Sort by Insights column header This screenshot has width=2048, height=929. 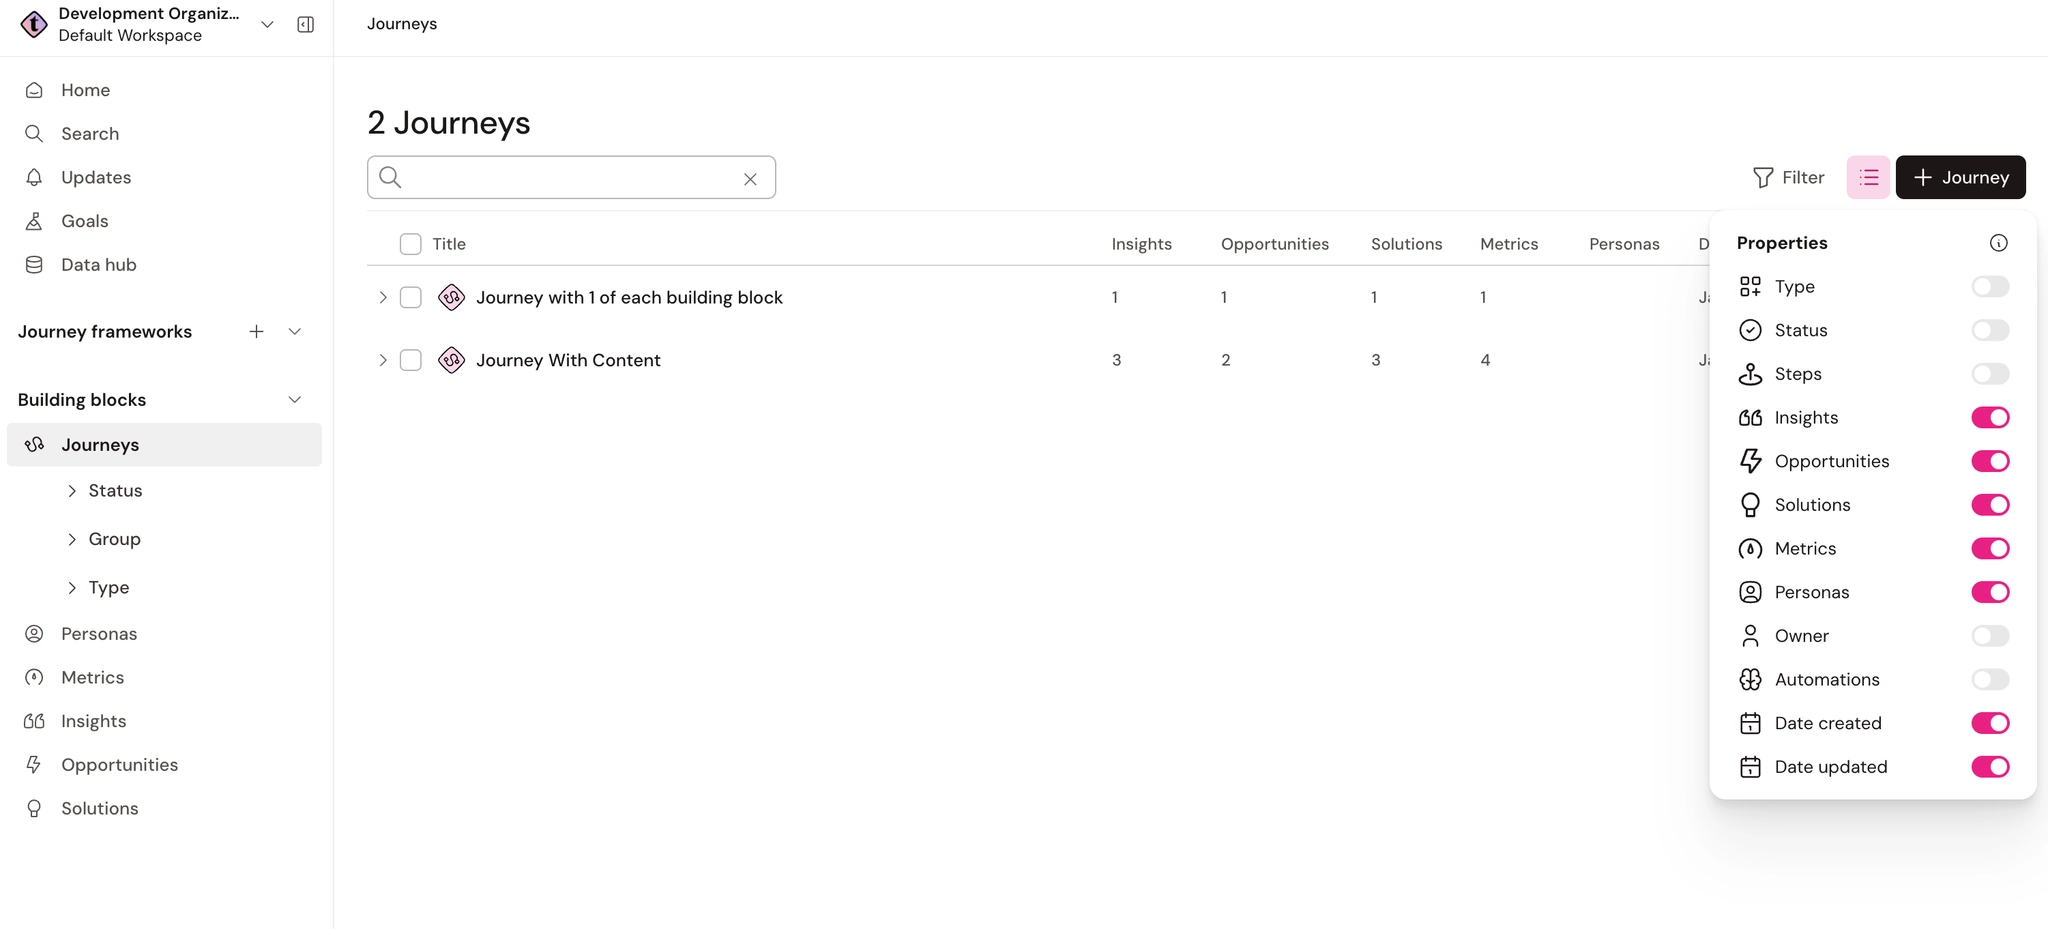click(1141, 244)
